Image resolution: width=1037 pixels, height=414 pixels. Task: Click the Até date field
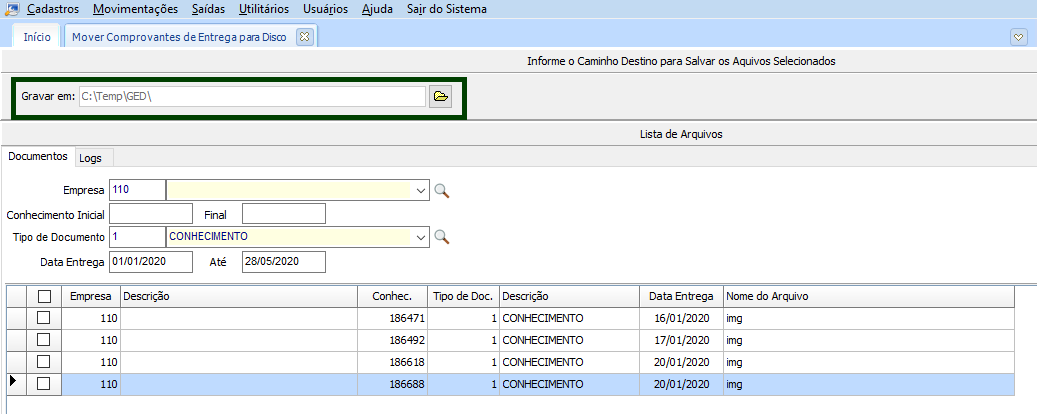coord(284,261)
